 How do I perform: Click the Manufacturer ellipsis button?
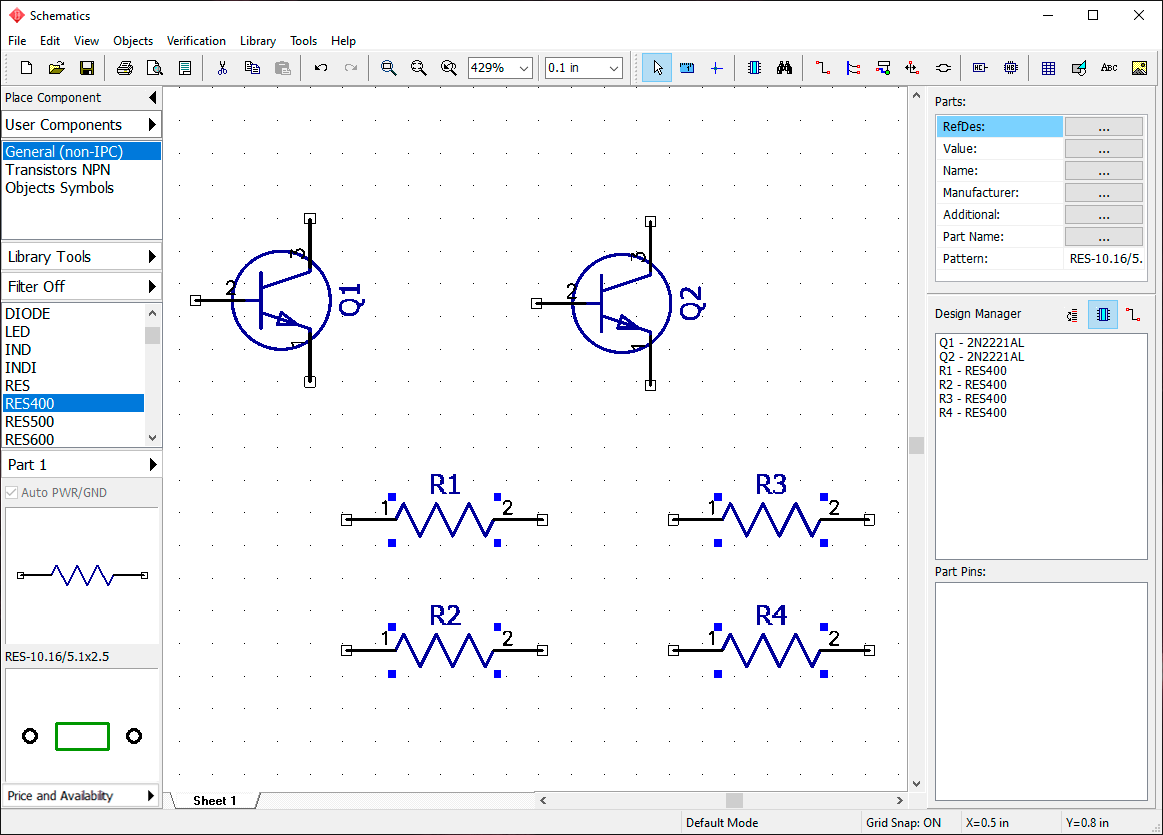(1104, 193)
